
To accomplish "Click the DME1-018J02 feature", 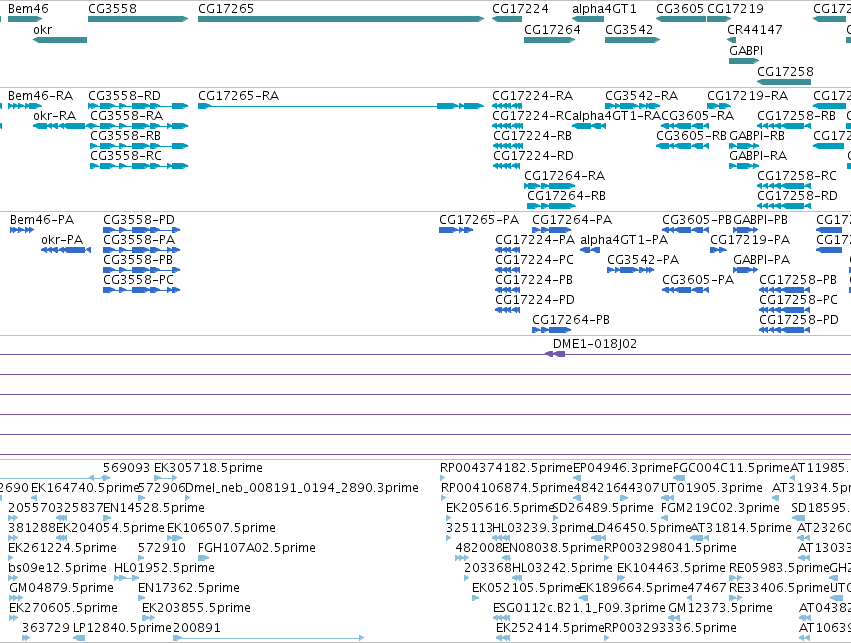I will (x=555, y=354).
